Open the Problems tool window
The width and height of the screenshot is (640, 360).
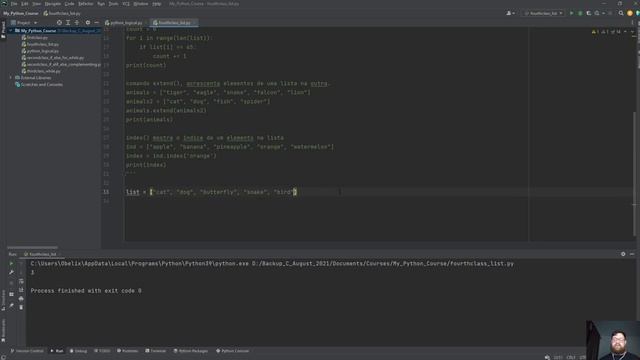(x=128, y=351)
